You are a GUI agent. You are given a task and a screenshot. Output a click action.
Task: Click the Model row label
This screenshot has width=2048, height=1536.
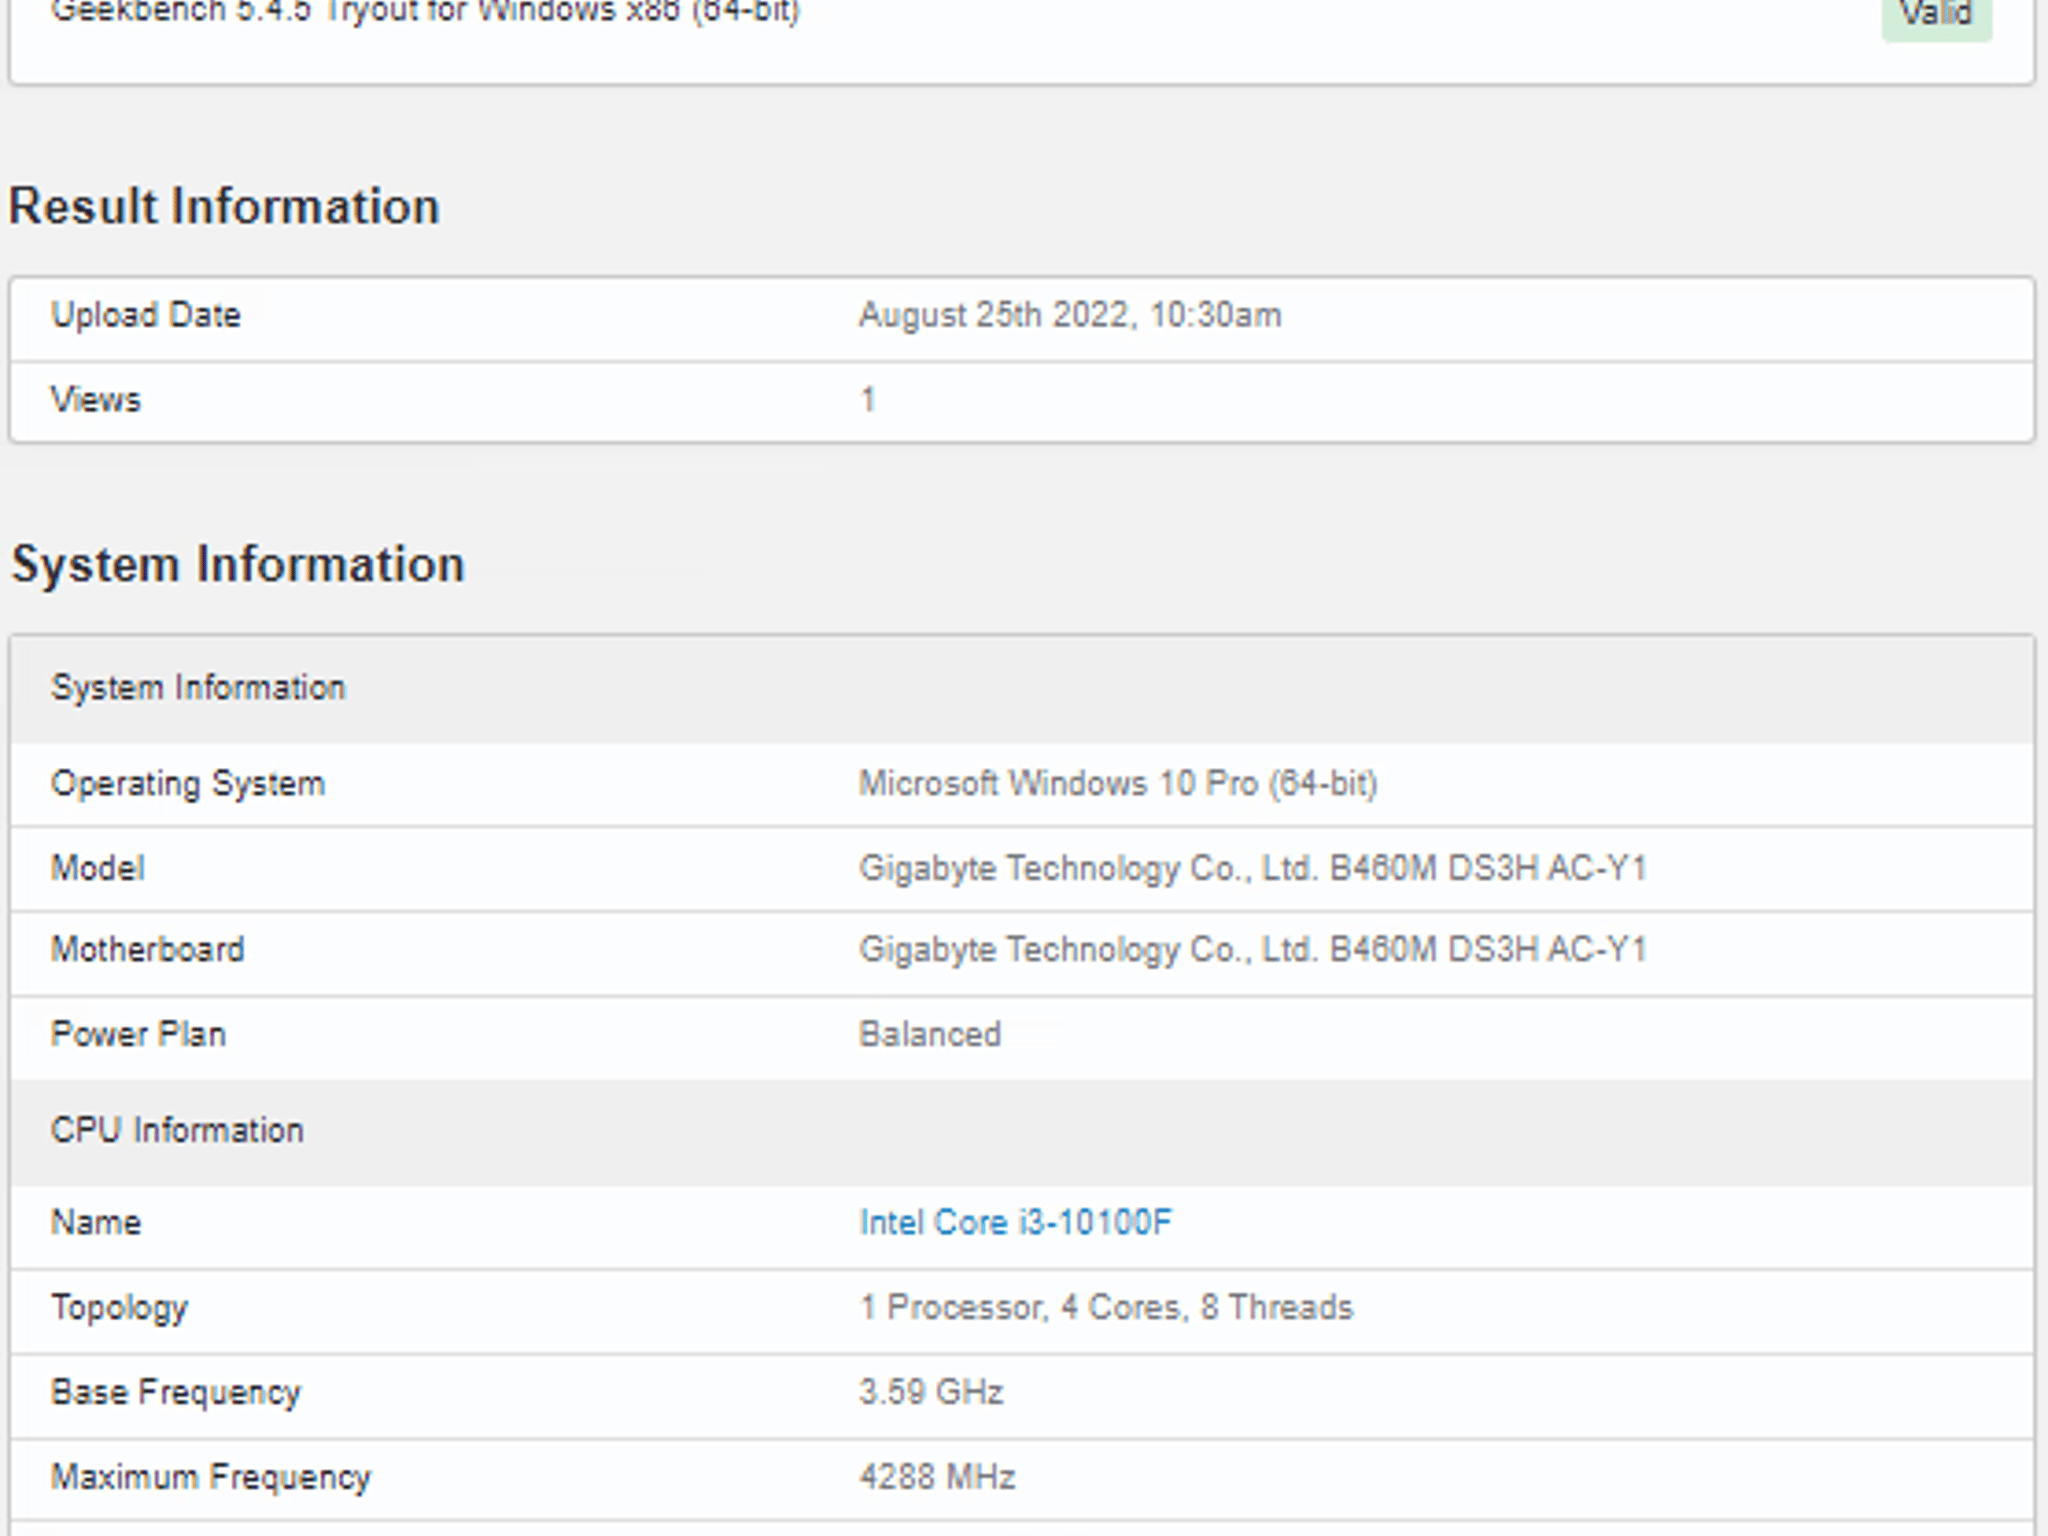pos(98,868)
